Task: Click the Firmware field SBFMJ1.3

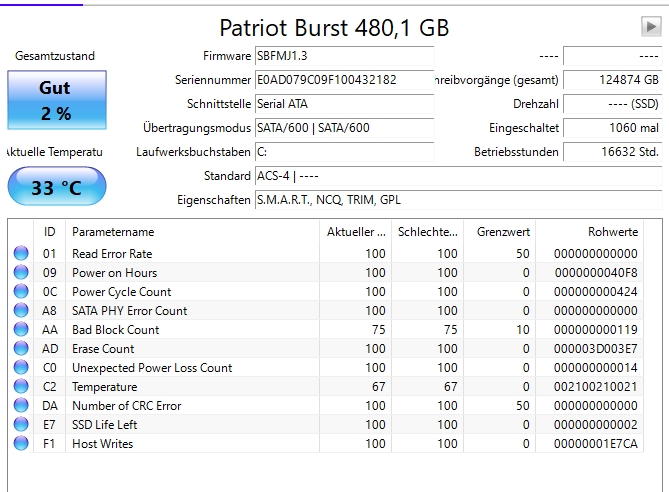Action: click(x=345, y=56)
